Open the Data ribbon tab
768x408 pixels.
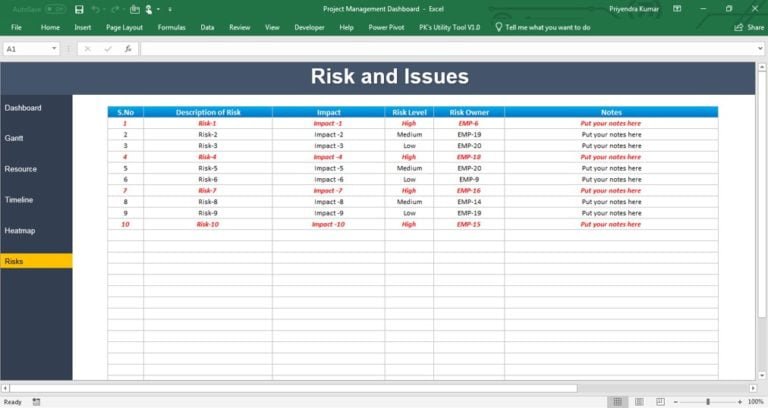(207, 27)
